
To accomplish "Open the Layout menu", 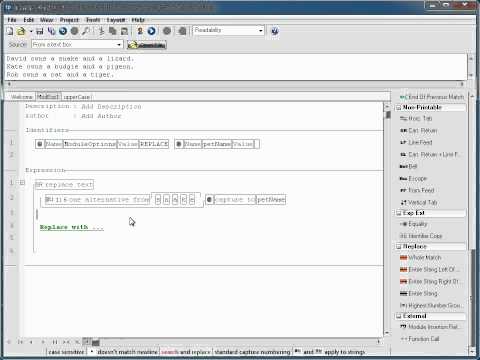I will click(x=116, y=20).
